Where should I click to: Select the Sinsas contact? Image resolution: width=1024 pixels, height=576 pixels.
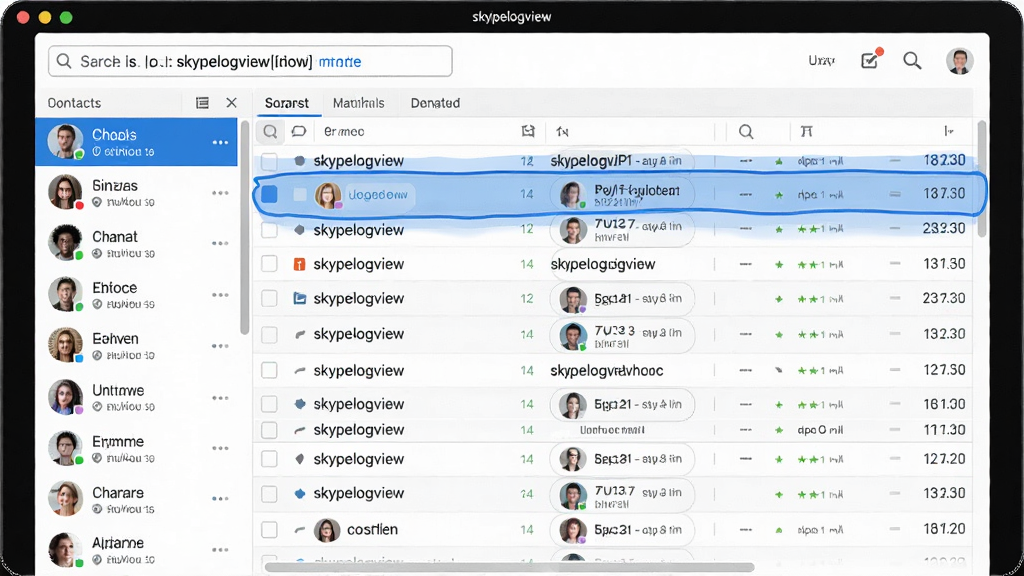point(136,193)
